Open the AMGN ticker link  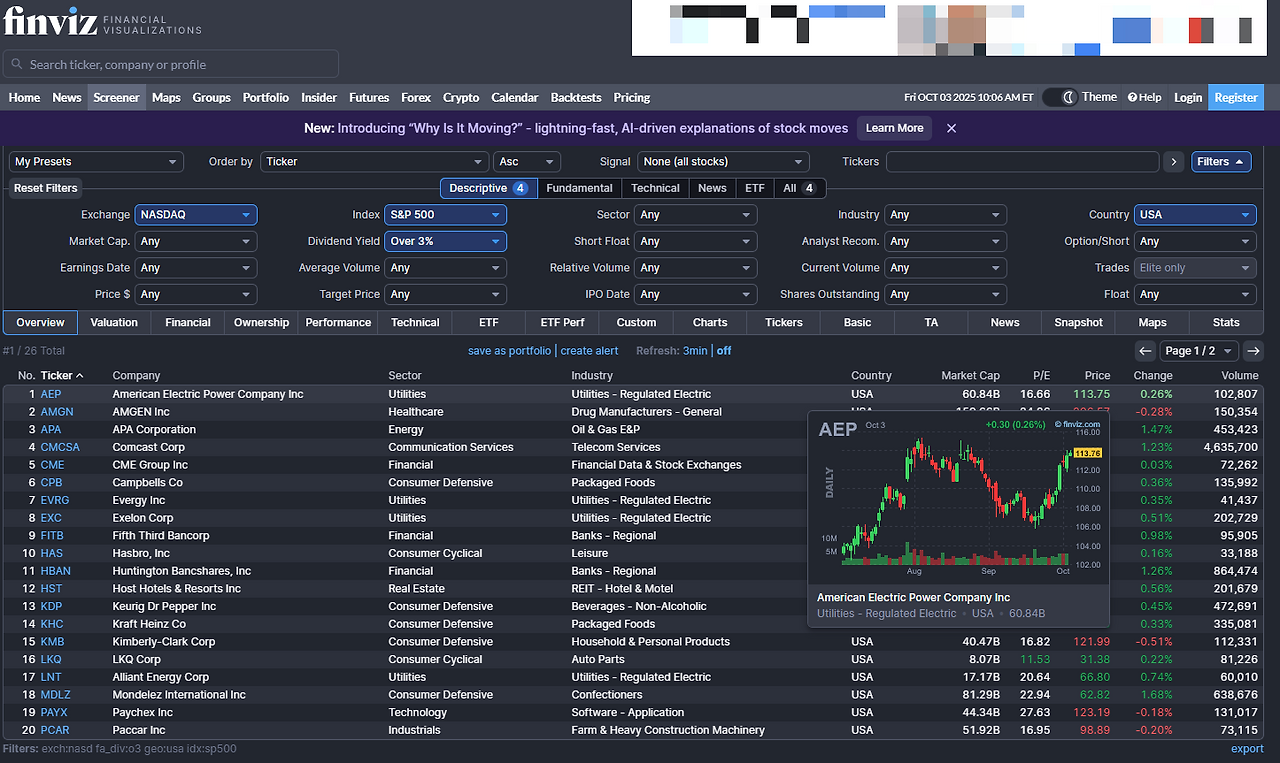(57, 412)
